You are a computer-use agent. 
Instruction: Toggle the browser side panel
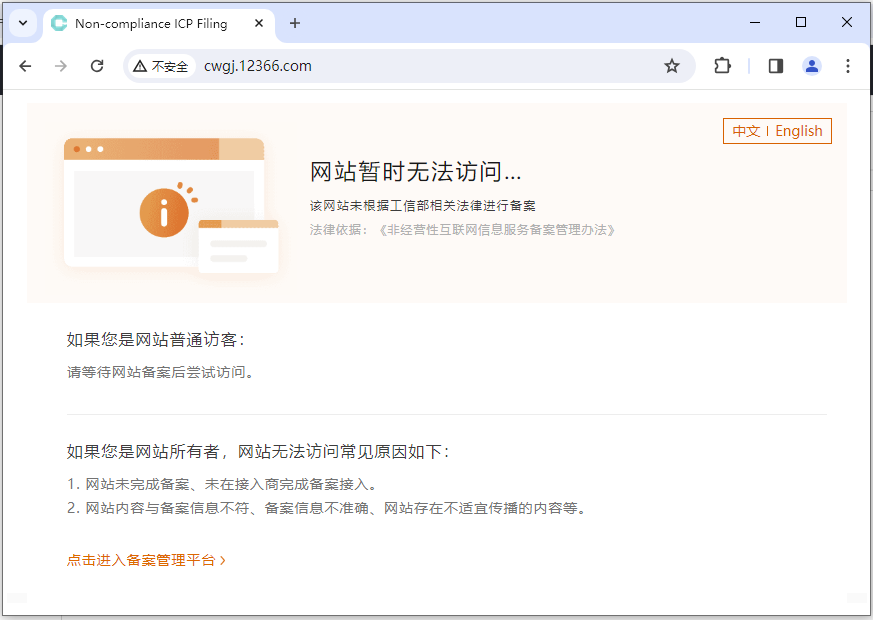pyautogui.click(x=776, y=66)
